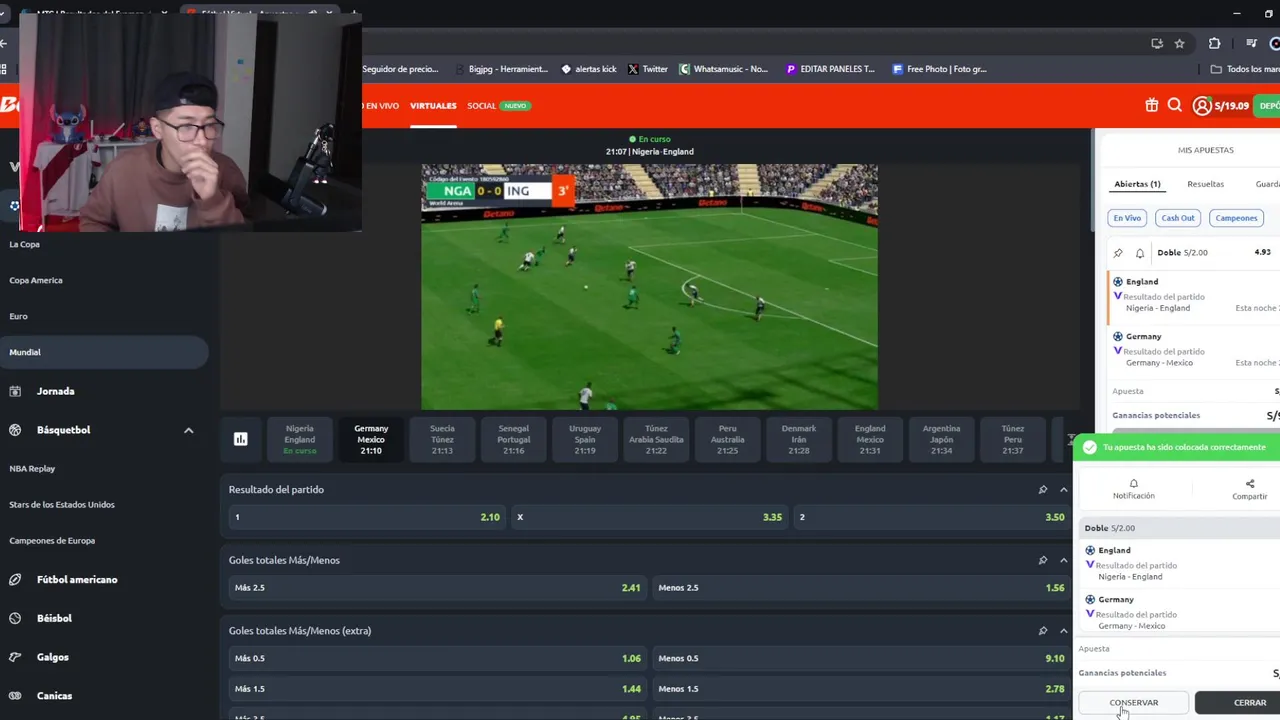Select the Senegal Portugal 21:16 match
Viewport: 1280px width, 720px height.
[514, 439]
